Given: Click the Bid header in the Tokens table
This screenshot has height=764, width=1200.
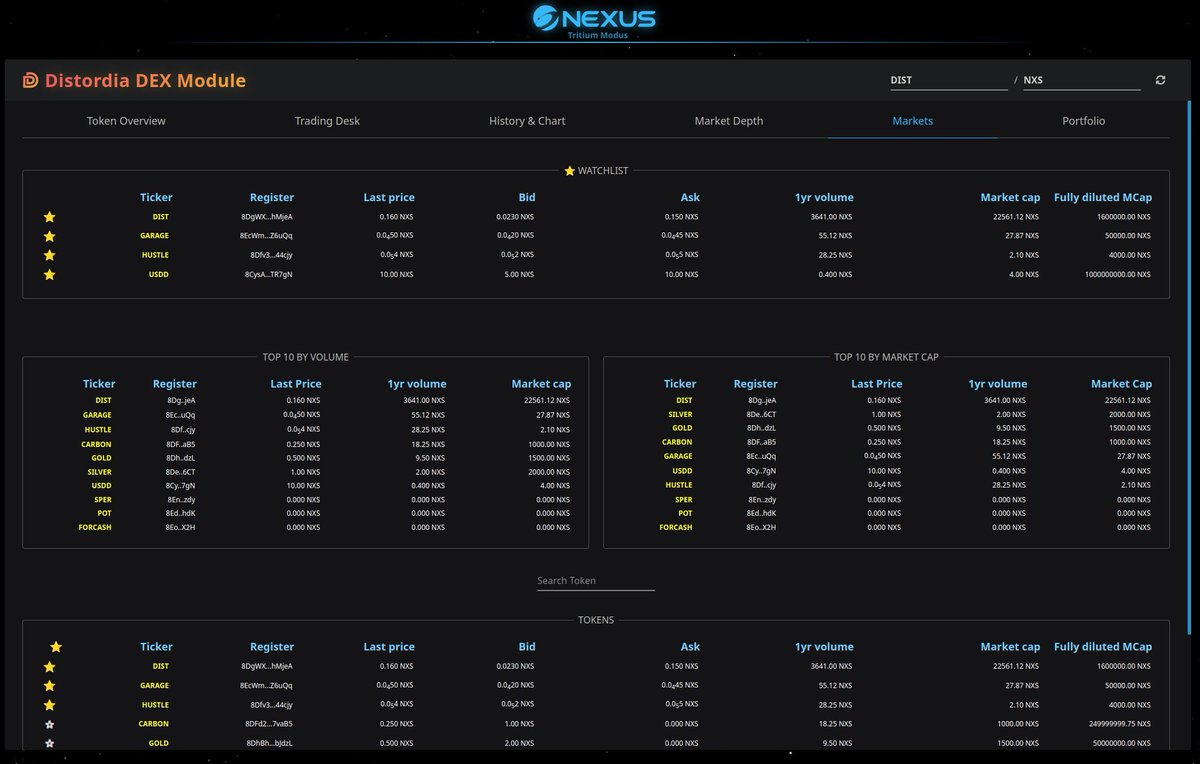Looking at the screenshot, I should point(527,647).
